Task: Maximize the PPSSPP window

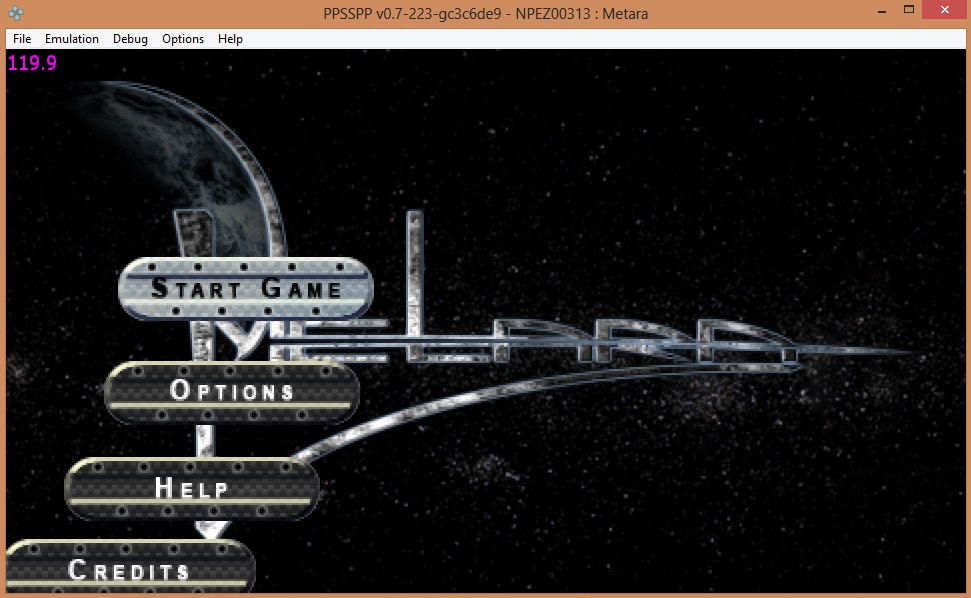Action: pyautogui.click(x=908, y=9)
